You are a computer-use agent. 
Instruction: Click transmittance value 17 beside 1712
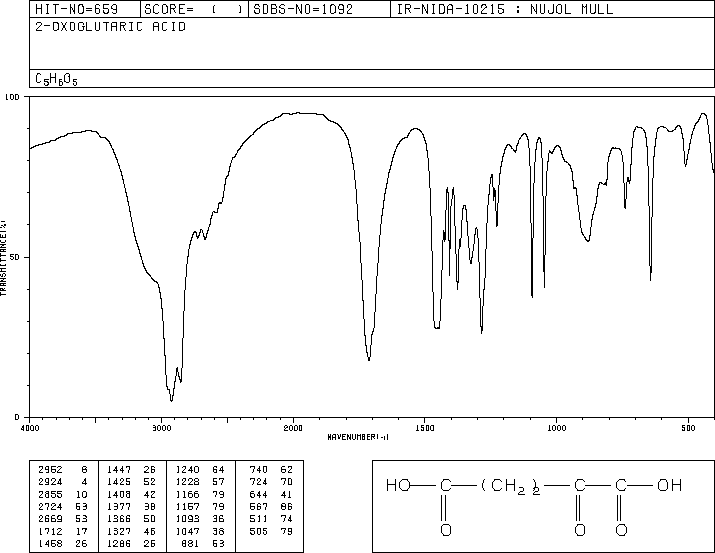[82, 531]
